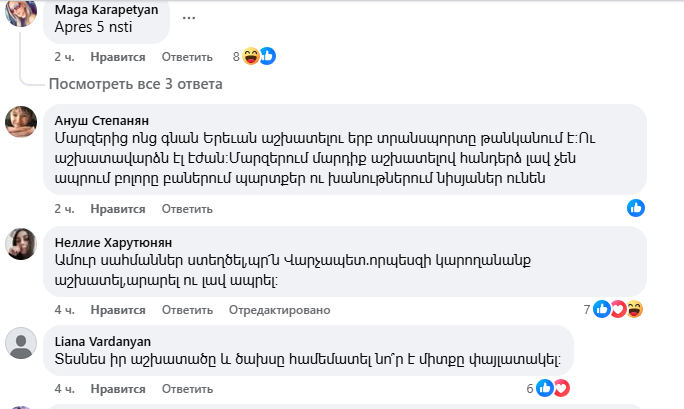Reply to Ануш Степанян's comment
The image size is (684, 409).
click(x=187, y=208)
